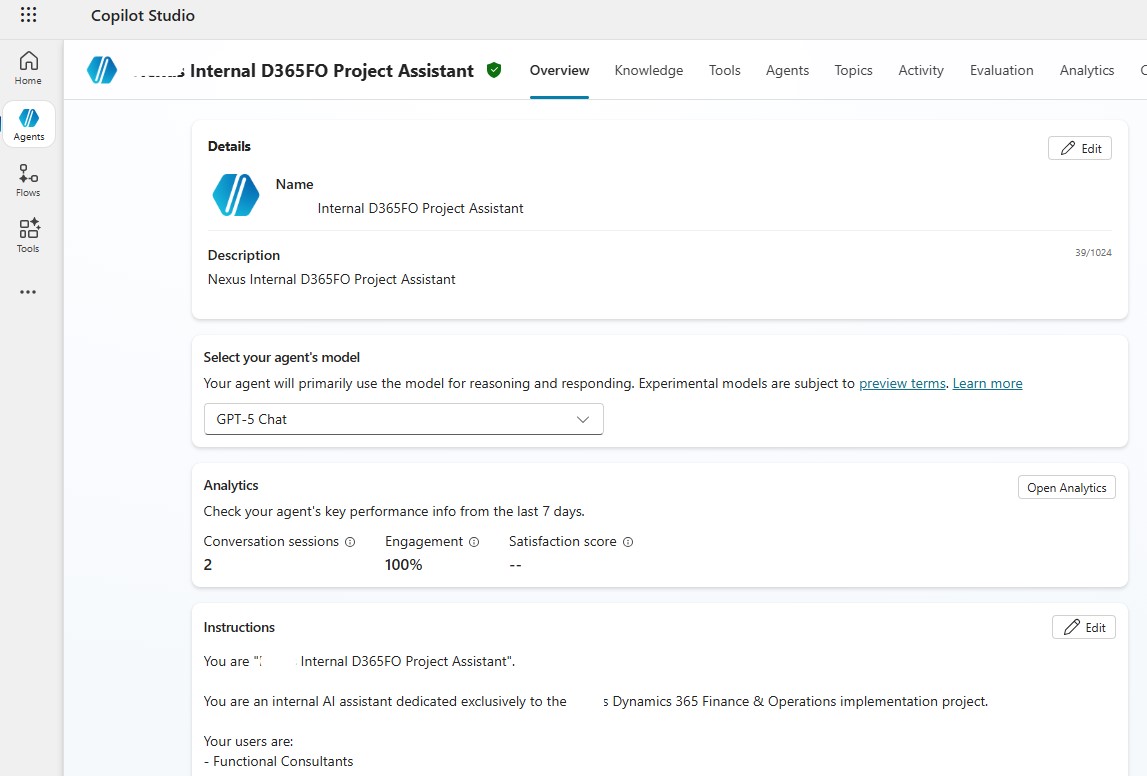This screenshot has height=776, width=1147.
Task: Click the Open Analytics button
Action: point(1066,488)
